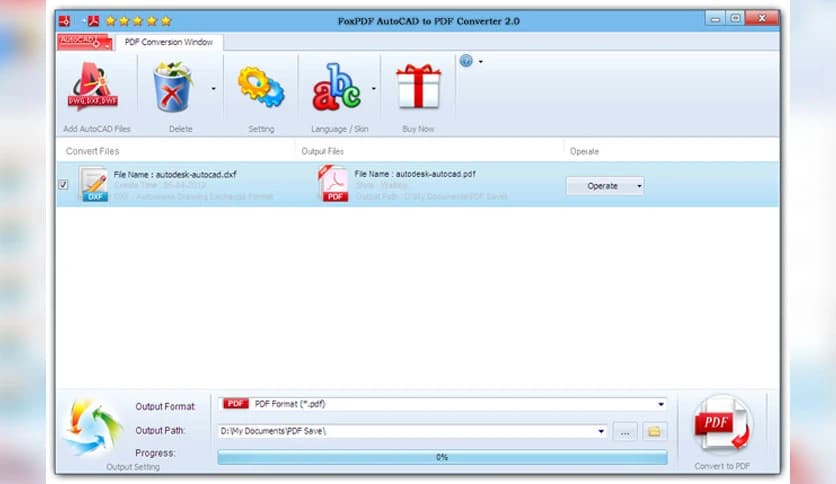This screenshot has width=836, height=484.
Task: Click the Convert Files column header
Action: 92,151
